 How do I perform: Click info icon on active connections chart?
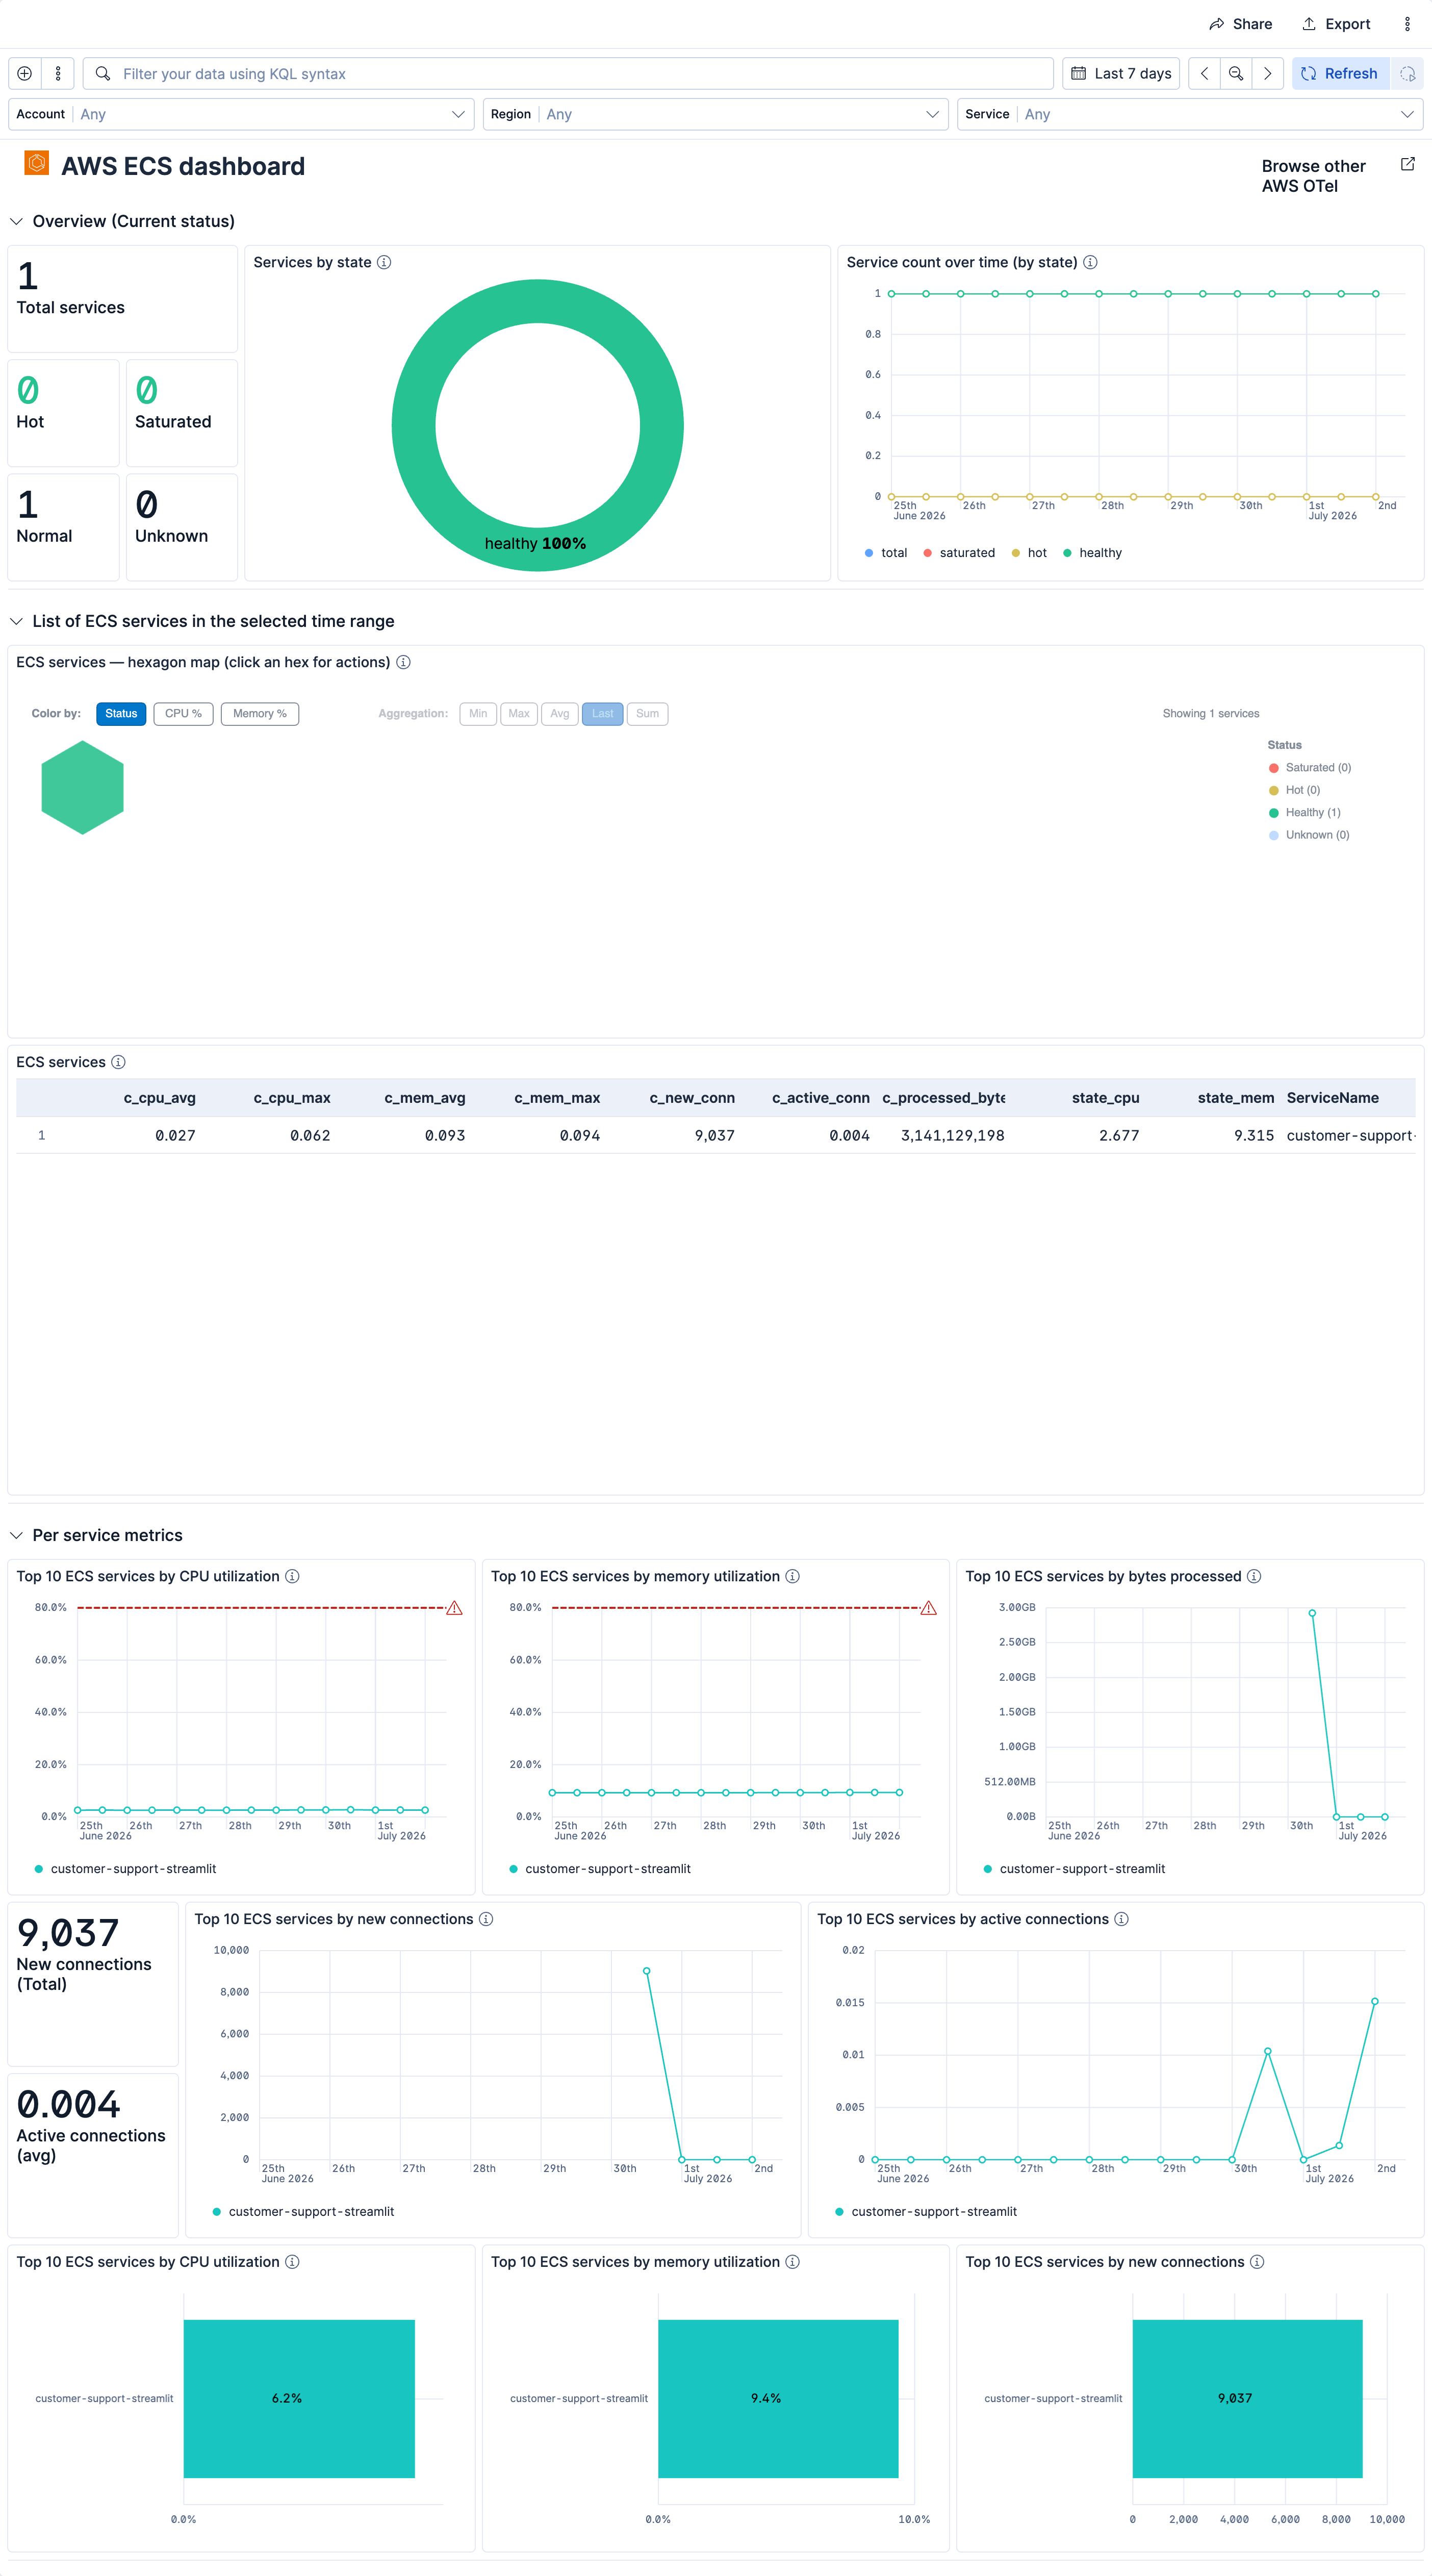click(1121, 1919)
